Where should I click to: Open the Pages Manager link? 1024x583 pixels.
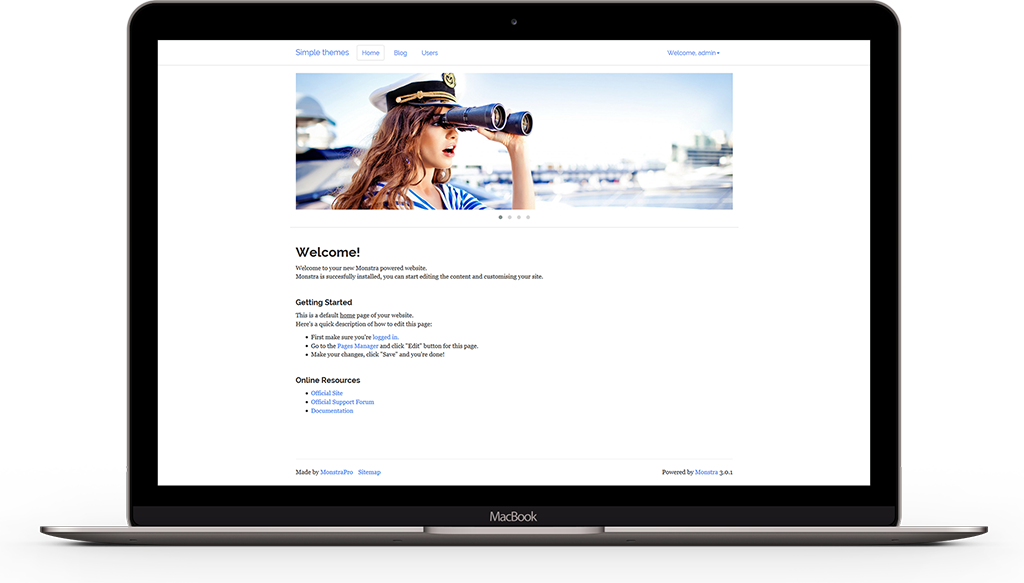pos(358,346)
